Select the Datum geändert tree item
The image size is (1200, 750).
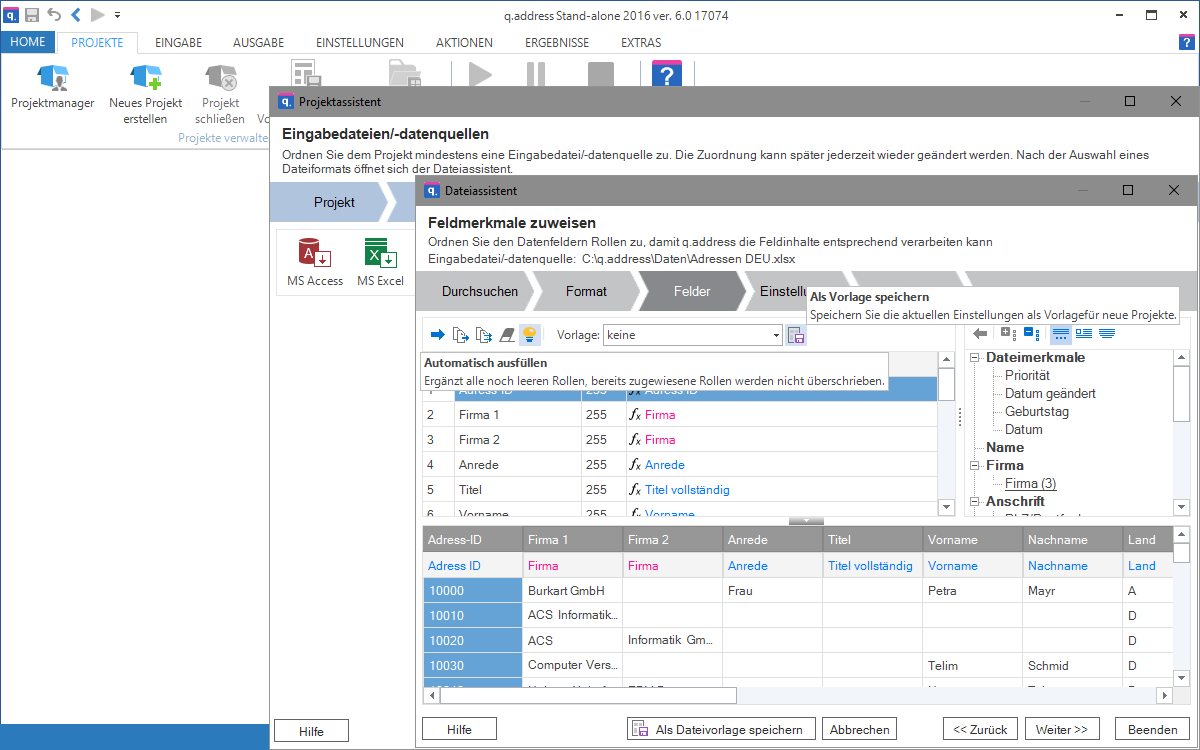pos(1050,393)
